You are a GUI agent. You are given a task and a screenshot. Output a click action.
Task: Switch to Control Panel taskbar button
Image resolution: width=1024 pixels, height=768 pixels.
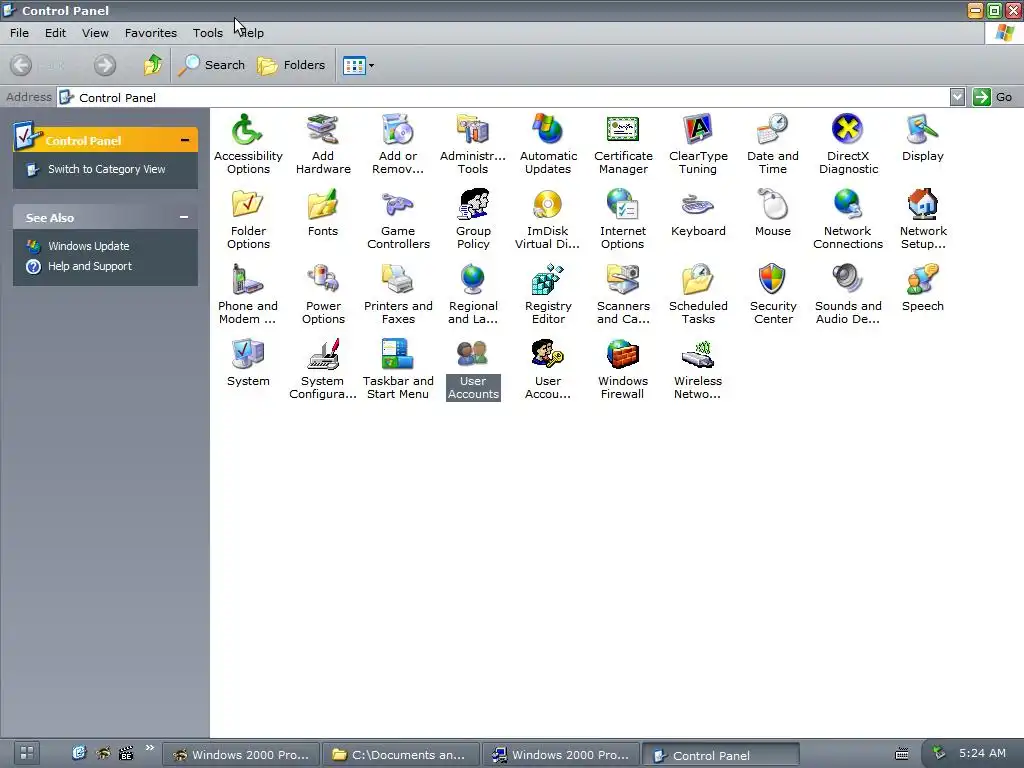720,755
